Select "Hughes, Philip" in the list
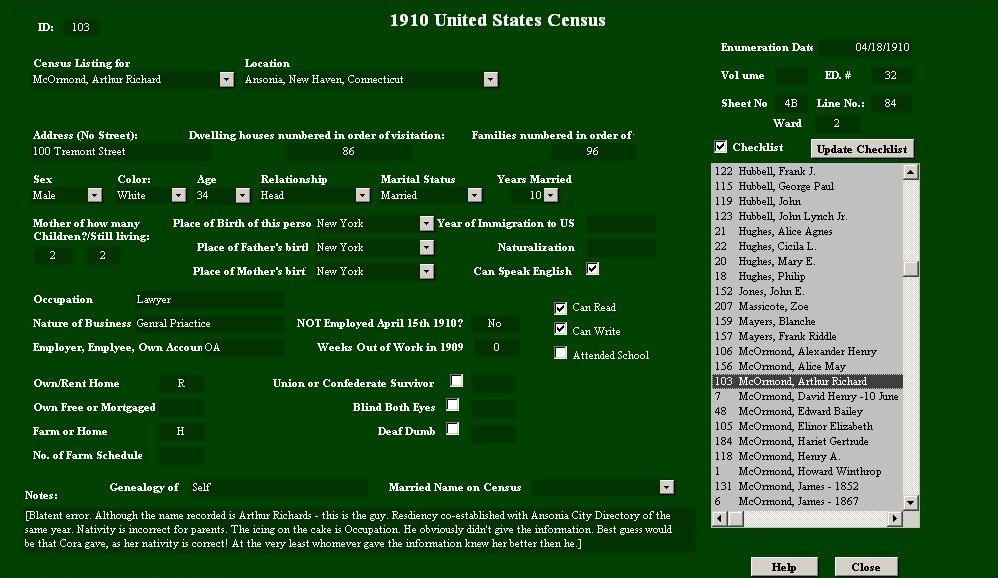 [x=806, y=276]
